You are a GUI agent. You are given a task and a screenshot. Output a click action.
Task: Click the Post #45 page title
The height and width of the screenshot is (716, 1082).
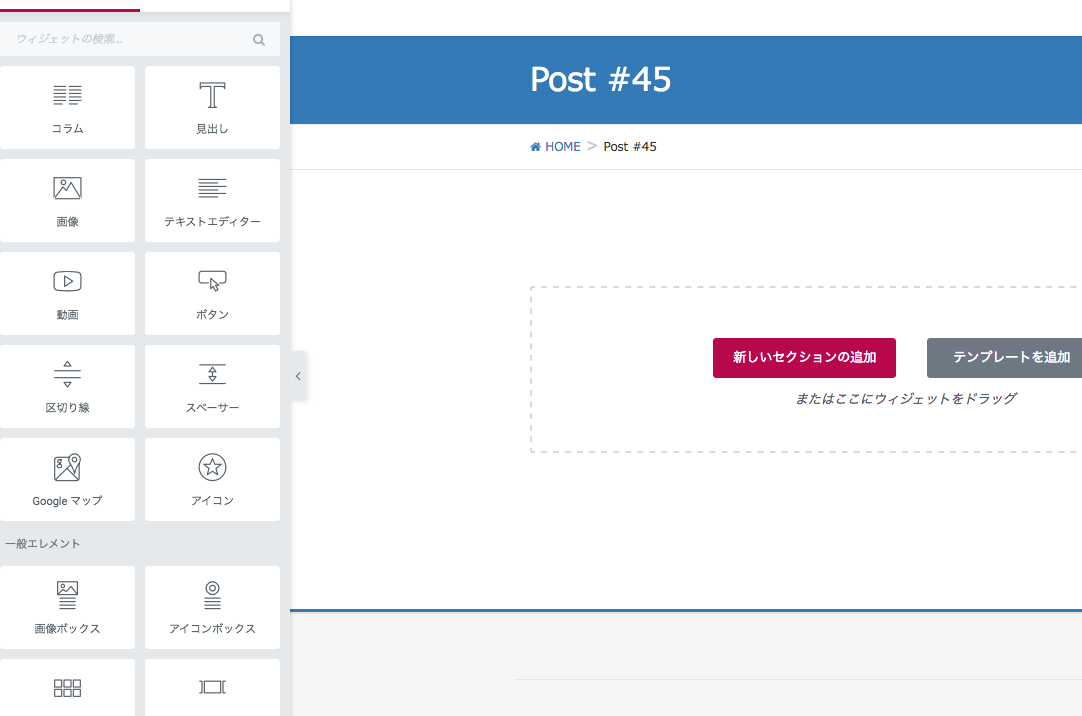click(600, 79)
